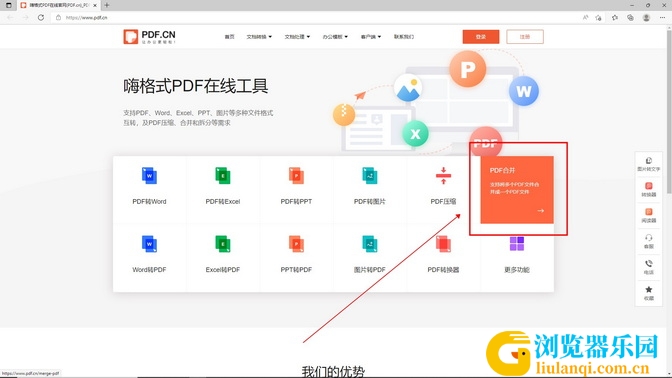
Task: Click the 注册 button
Action: [x=525, y=37]
